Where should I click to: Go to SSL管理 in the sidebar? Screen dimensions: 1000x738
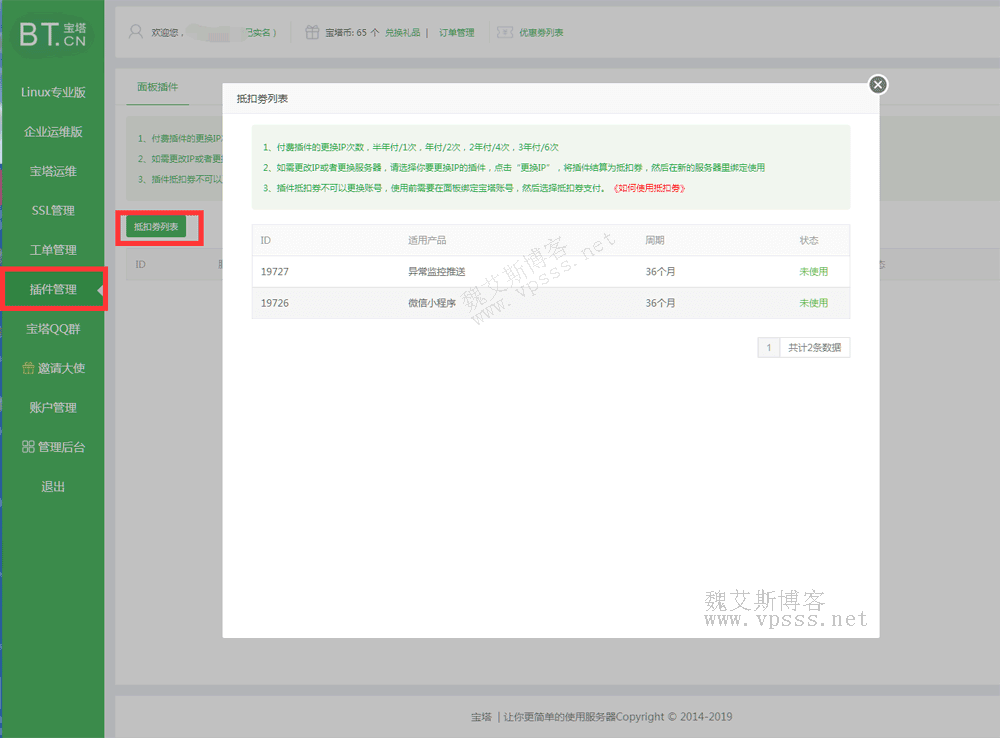(x=53, y=211)
